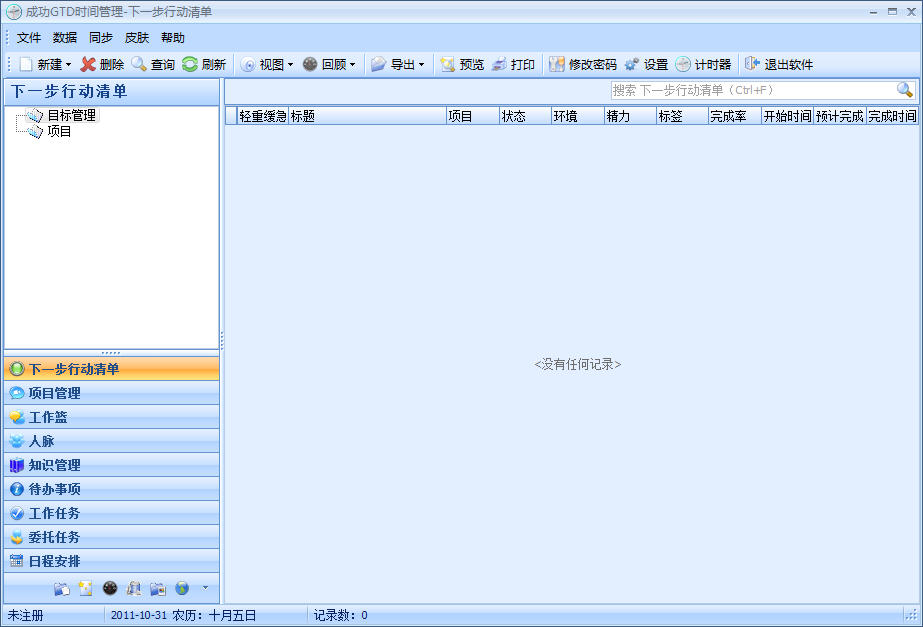Sort by 完成率 column header
This screenshot has width=923, height=627.
735,116
